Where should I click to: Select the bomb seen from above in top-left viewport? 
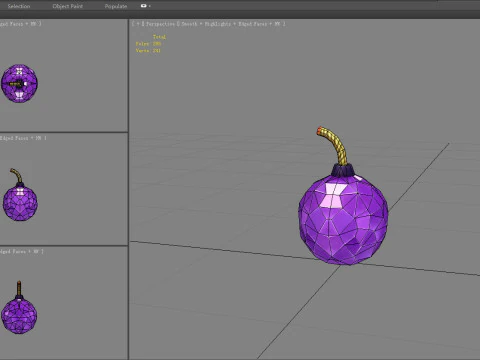click(19, 83)
